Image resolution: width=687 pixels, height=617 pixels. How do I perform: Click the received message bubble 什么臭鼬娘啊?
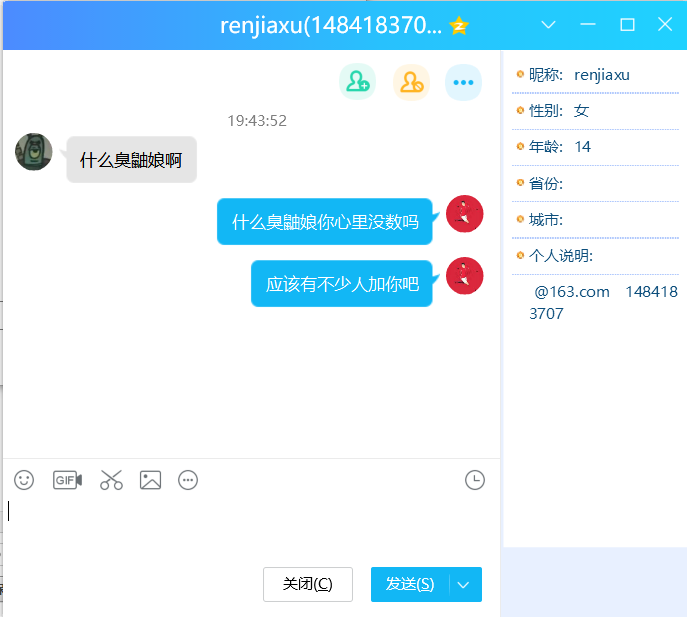point(131,160)
